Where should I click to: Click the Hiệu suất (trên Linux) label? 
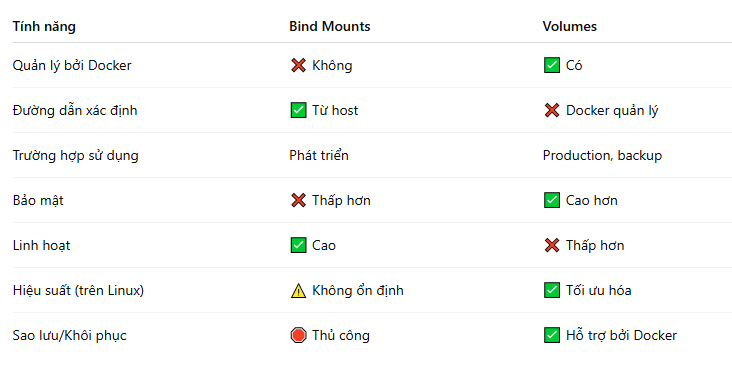[x=78, y=290]
